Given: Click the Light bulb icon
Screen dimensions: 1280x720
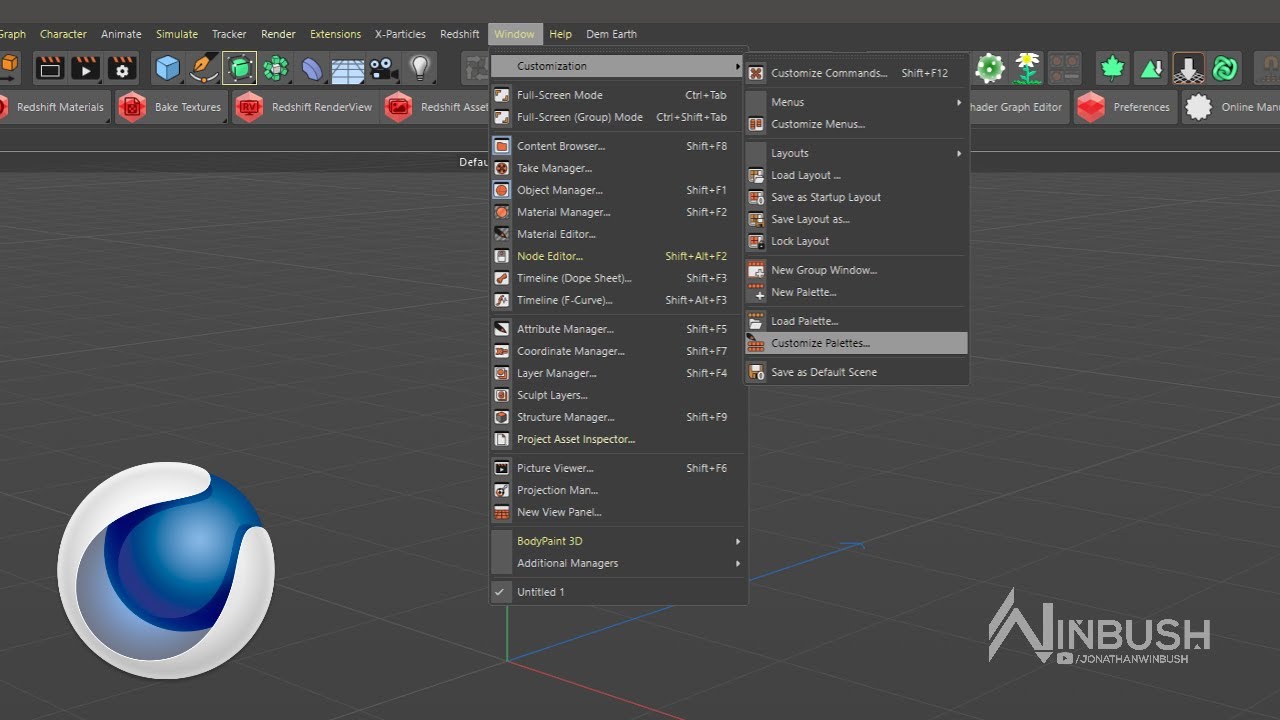Looking at the screenshot, I should pos(420,67).
